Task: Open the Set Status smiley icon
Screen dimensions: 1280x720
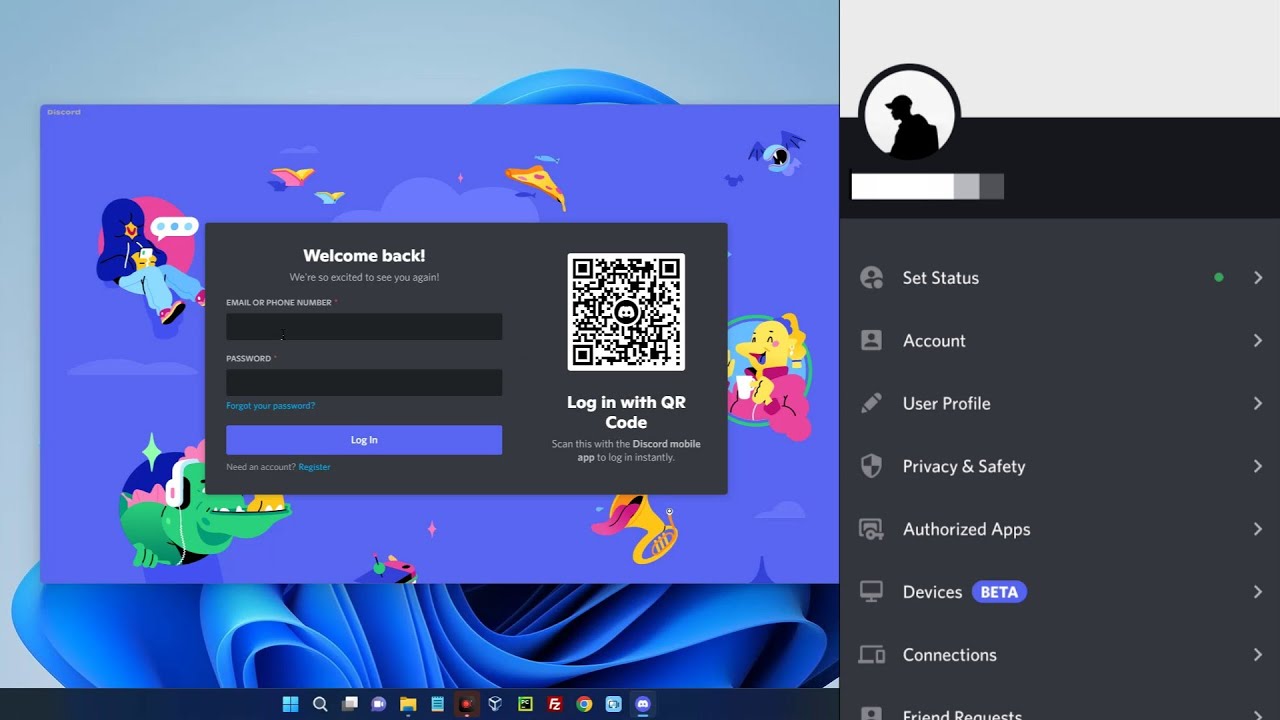Action: click(872, 278)
